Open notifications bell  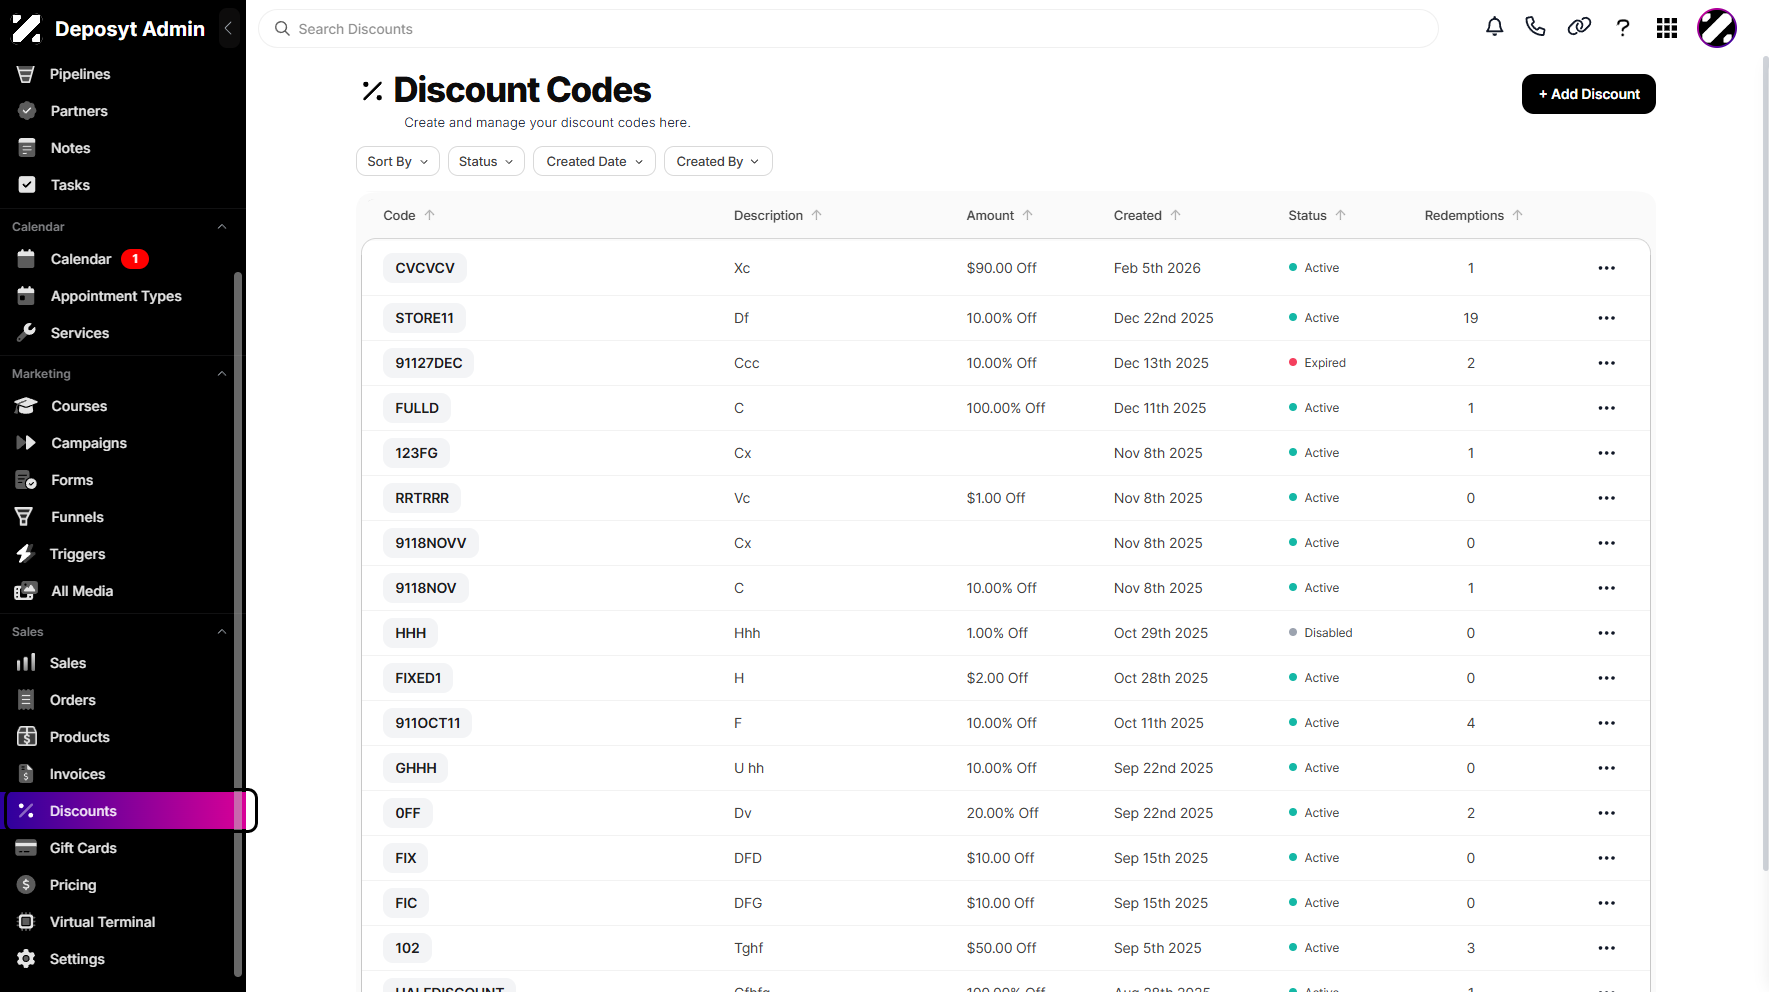point(1494,28)
